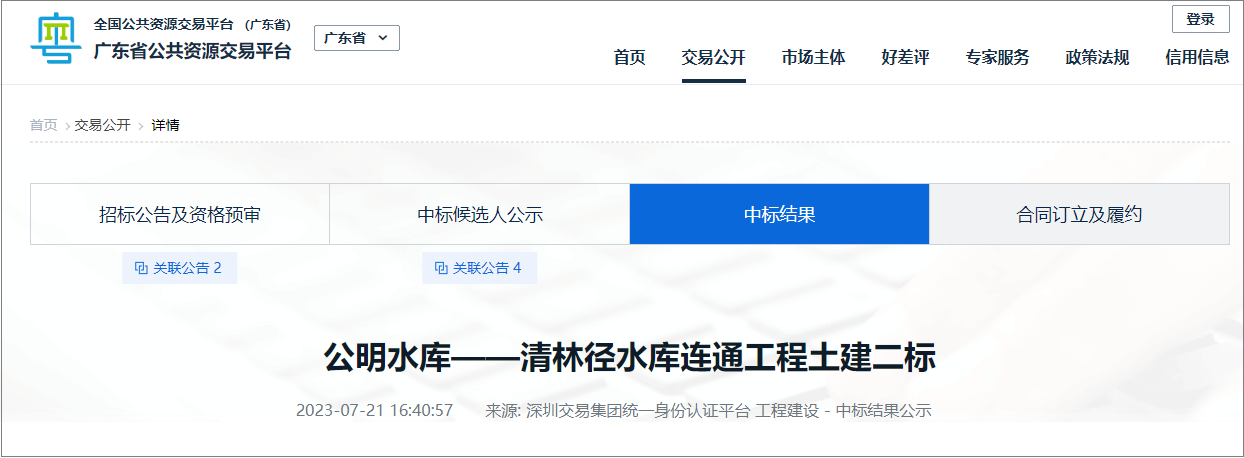Screen dimensions: 1244x458
Task: Switch to the 招标公告及资格预审 tab
Action: 180,214
